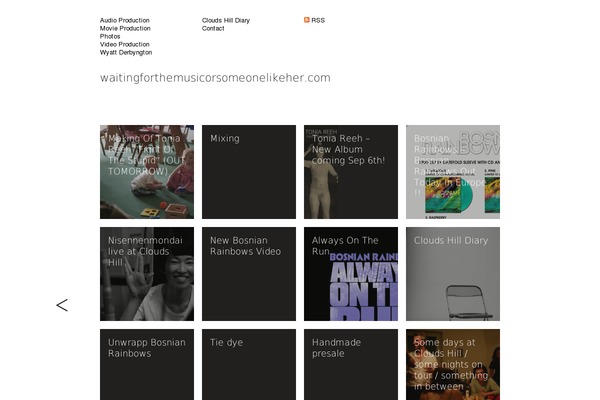Open Bosnian Rainbows Out Today tile
The image size is (600, 400).
[453, 172]
